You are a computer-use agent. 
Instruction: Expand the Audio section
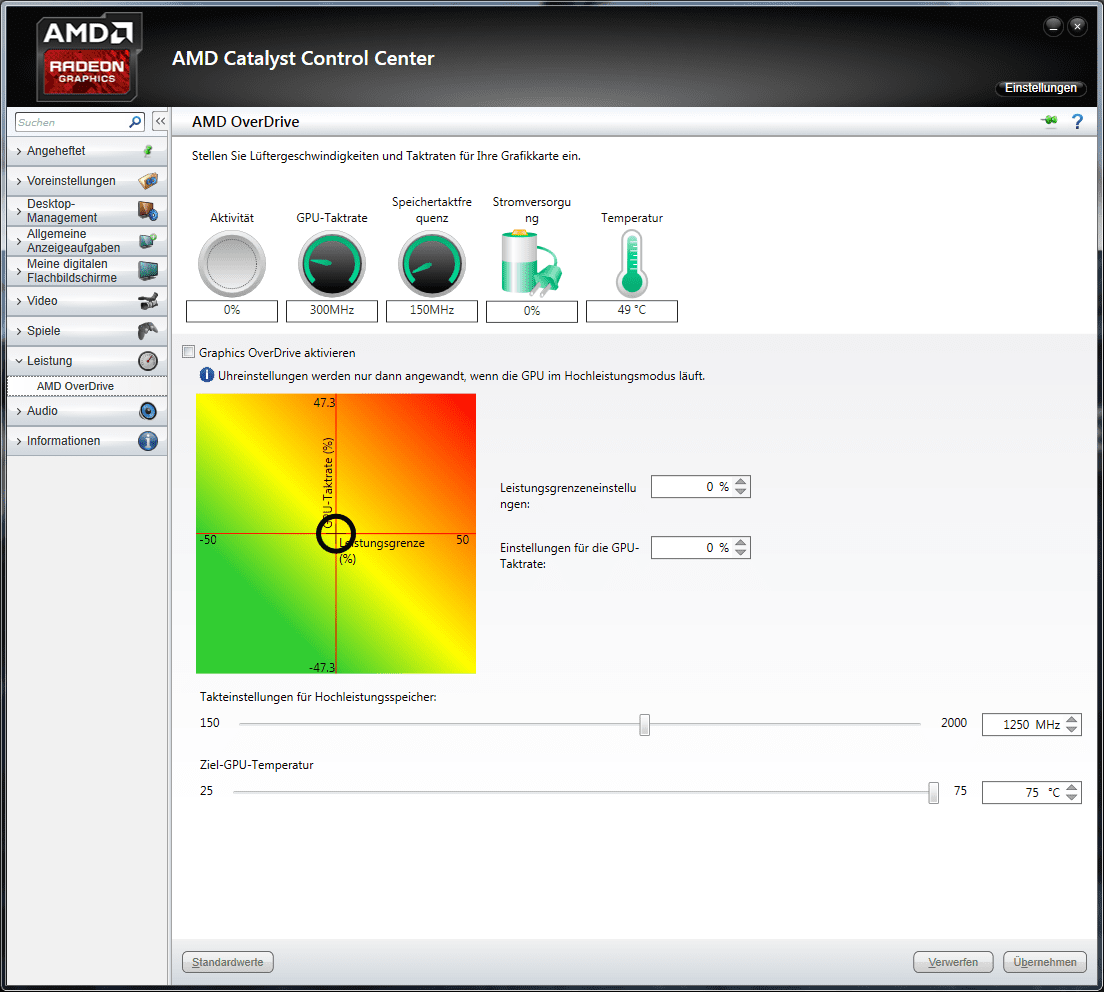tap(19, 411)
